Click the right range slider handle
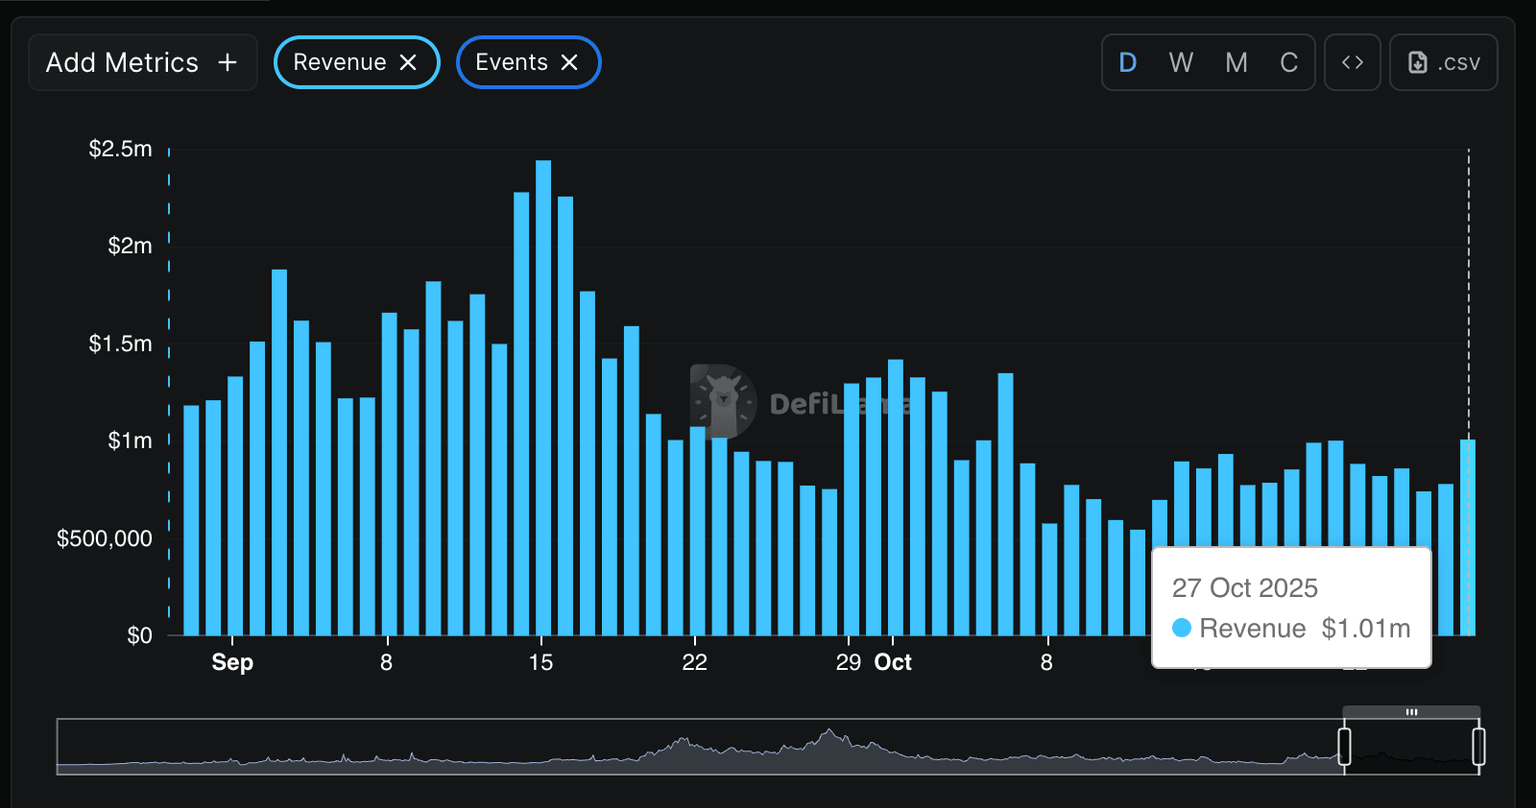1536x808 pixels. pyautogui.click(x=1478, y=747)
